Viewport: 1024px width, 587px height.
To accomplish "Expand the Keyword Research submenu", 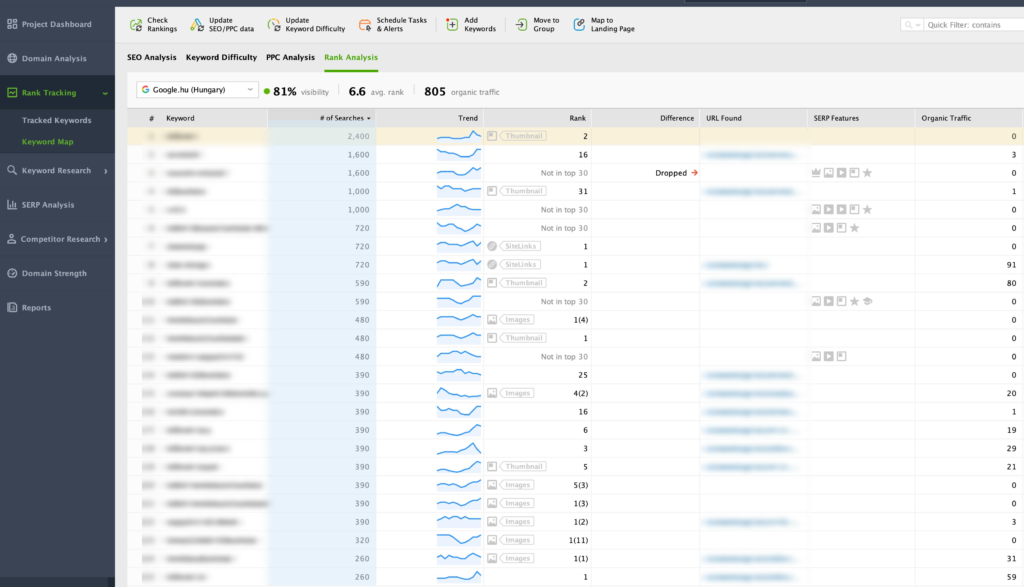I will point(106,171).
